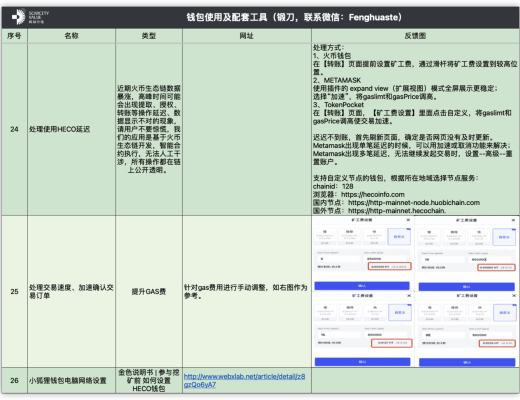Click the 1、火币钱包 line
Viewport: 520px width, 400px height.
pos(332,56)
